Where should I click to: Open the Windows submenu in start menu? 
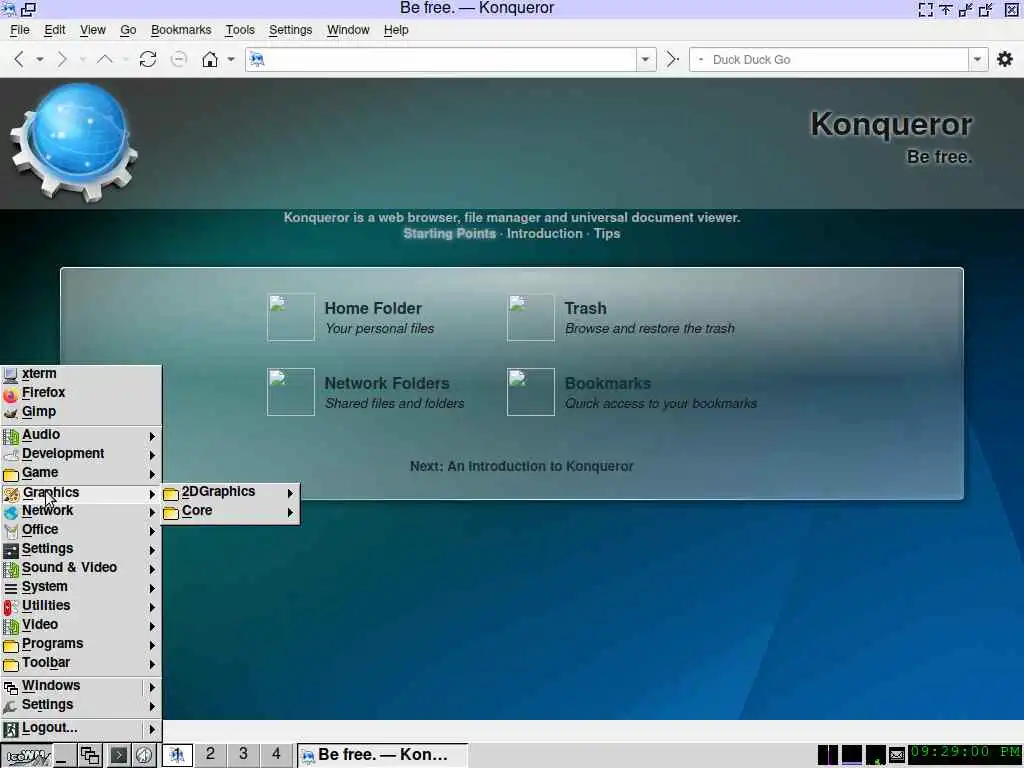(81, 686)
